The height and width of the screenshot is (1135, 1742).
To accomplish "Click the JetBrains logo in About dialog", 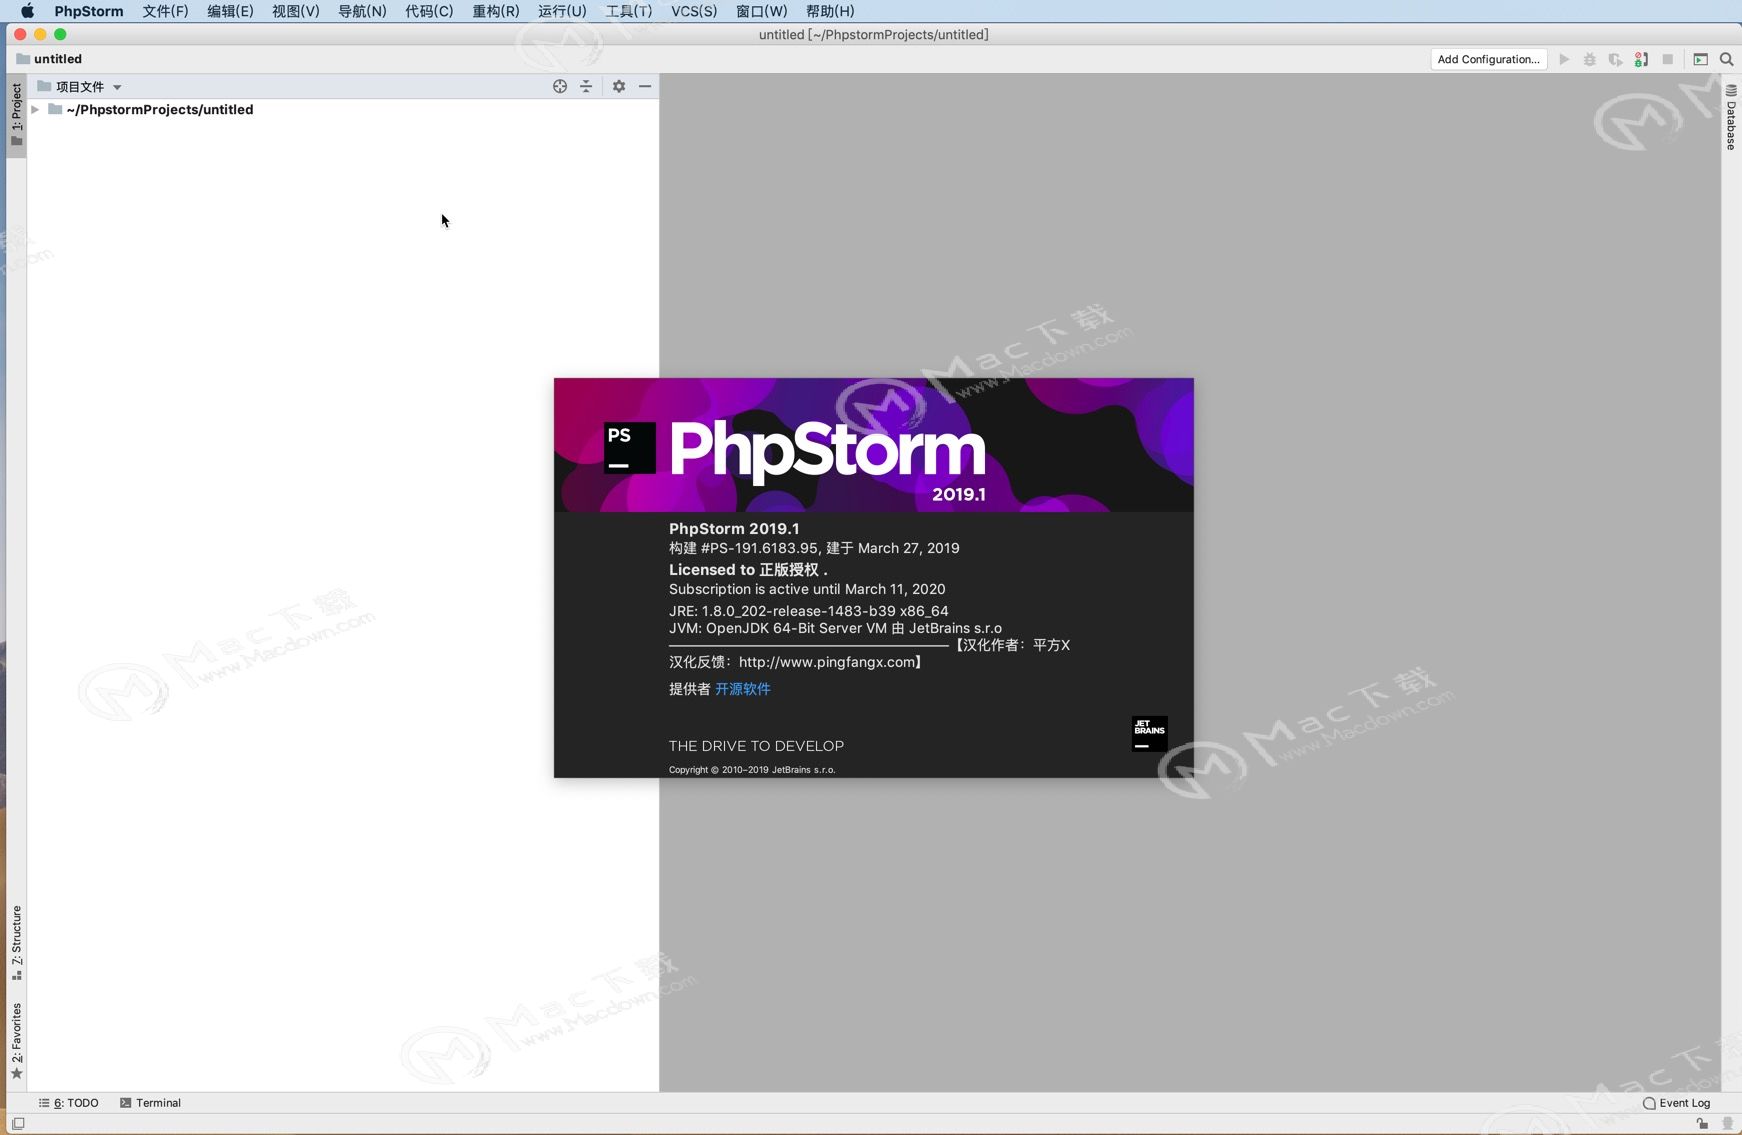I will [1149, 734].
